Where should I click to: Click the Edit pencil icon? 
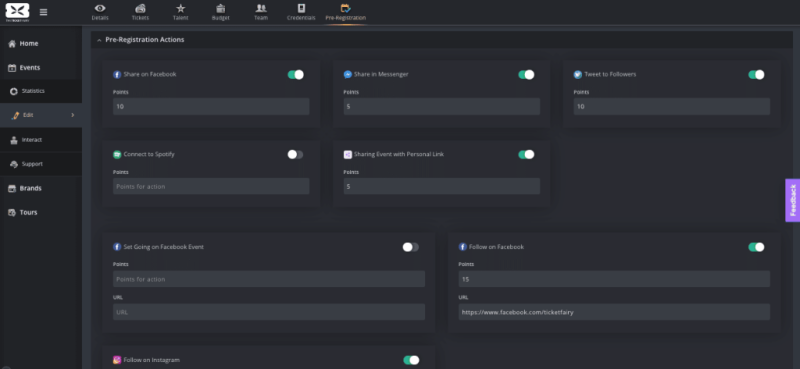click(15, 115)
